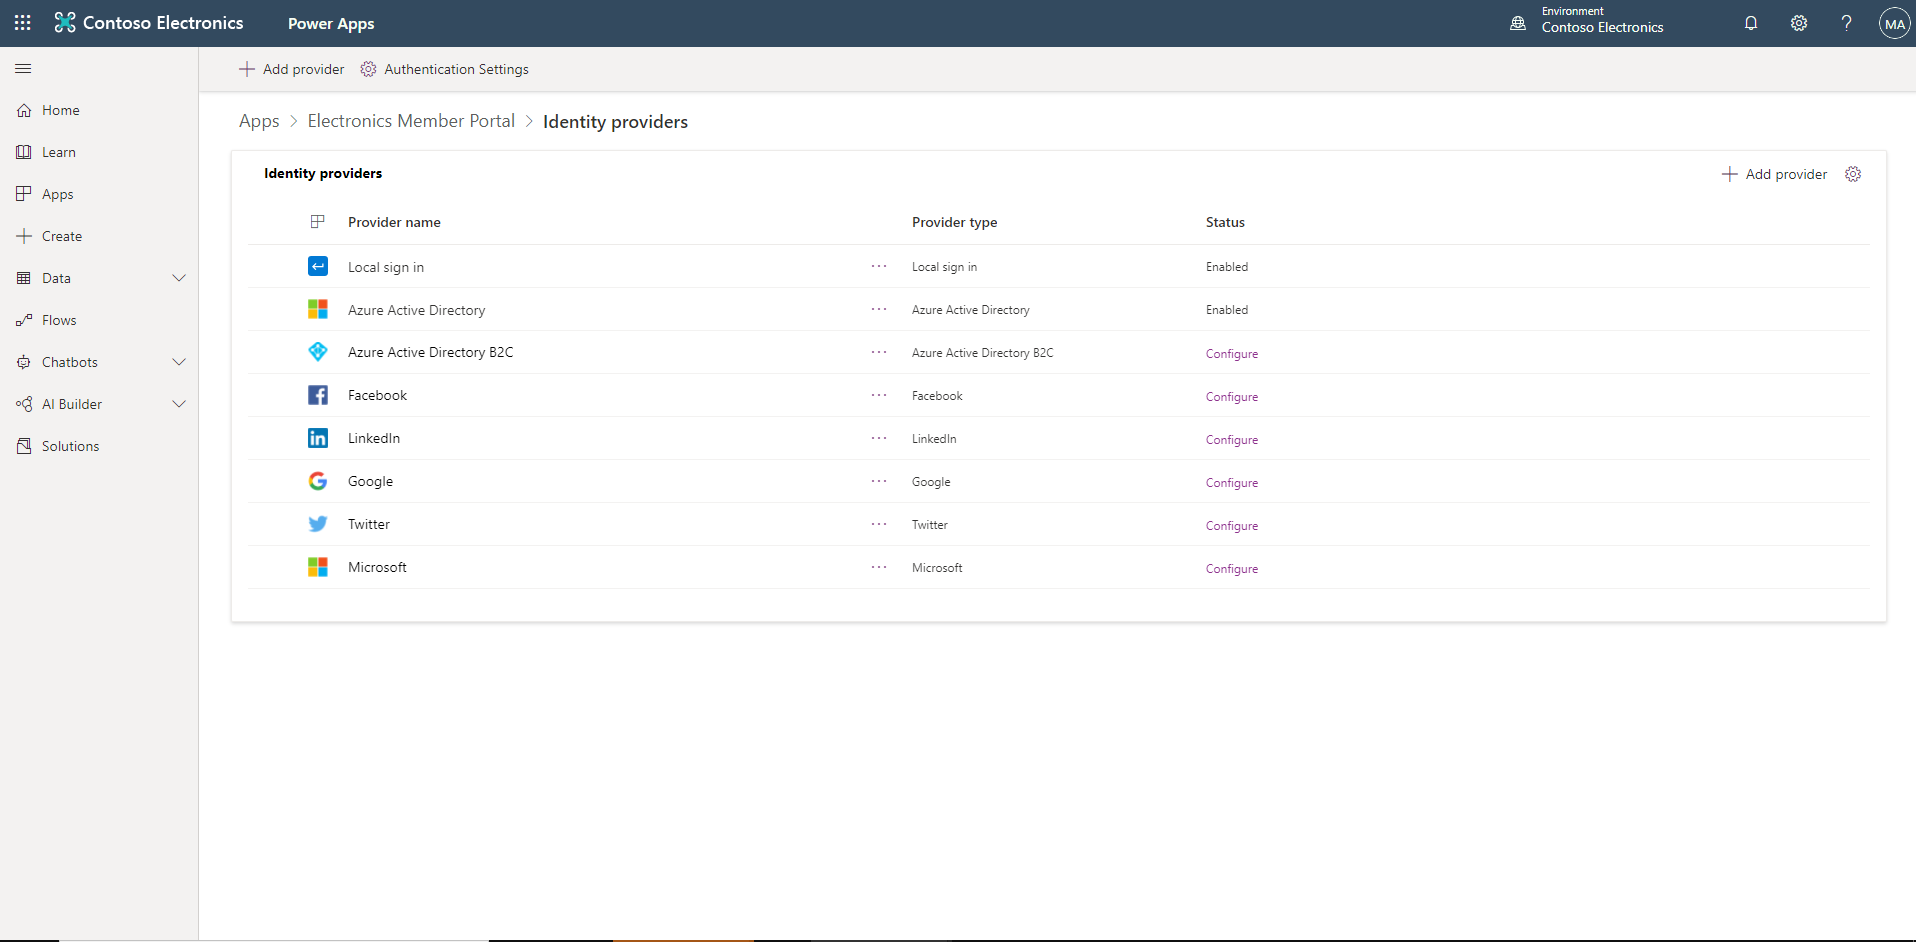Open the app launcher waffle icon
The height and width of the screenshot is (942, 1916).
pos(23,23)
